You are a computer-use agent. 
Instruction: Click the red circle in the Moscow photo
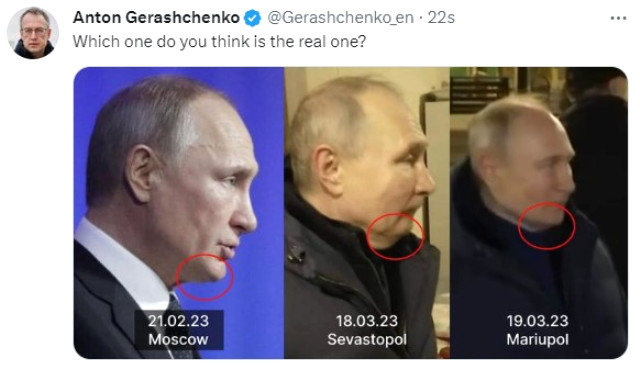pos(204,278)
